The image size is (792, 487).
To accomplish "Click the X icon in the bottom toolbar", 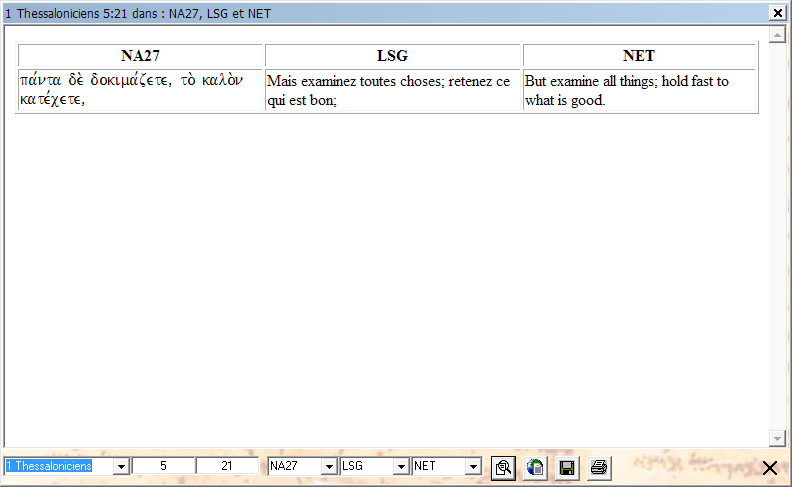I will tap(770, 468).
